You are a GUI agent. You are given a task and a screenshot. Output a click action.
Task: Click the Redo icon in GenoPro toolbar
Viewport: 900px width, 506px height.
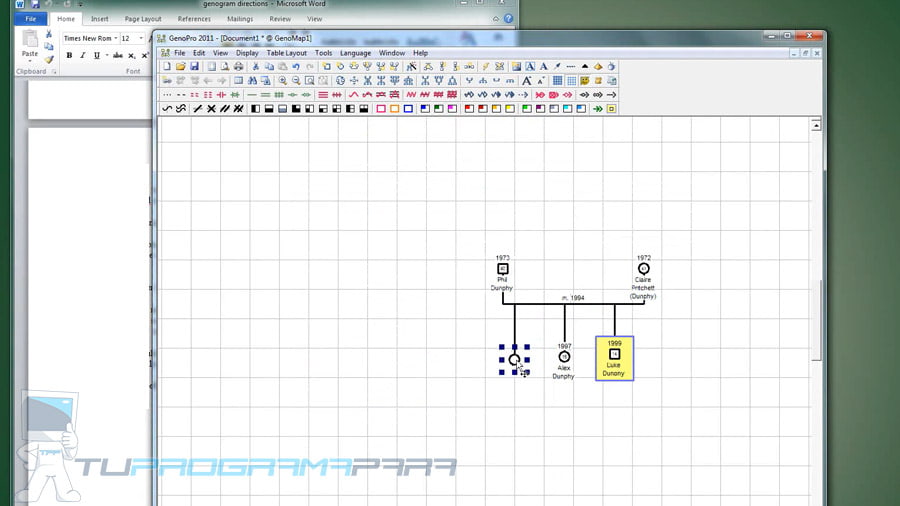[310, 67]
